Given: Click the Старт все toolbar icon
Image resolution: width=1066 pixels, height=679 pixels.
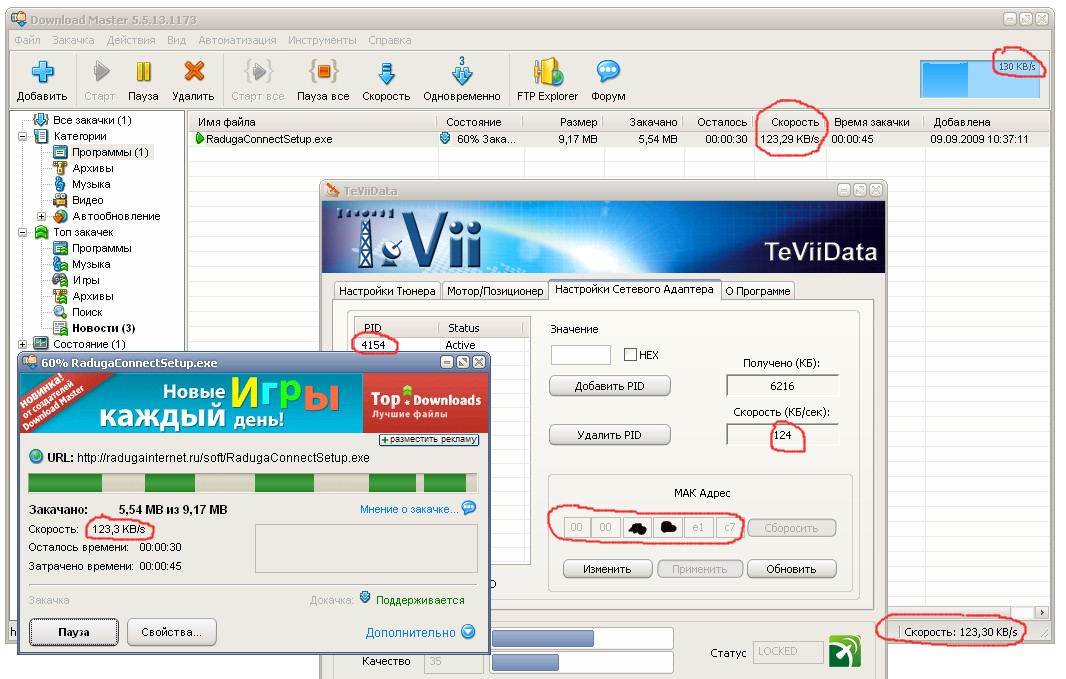Looking at the screenshot, I should [x=258, y=71].
